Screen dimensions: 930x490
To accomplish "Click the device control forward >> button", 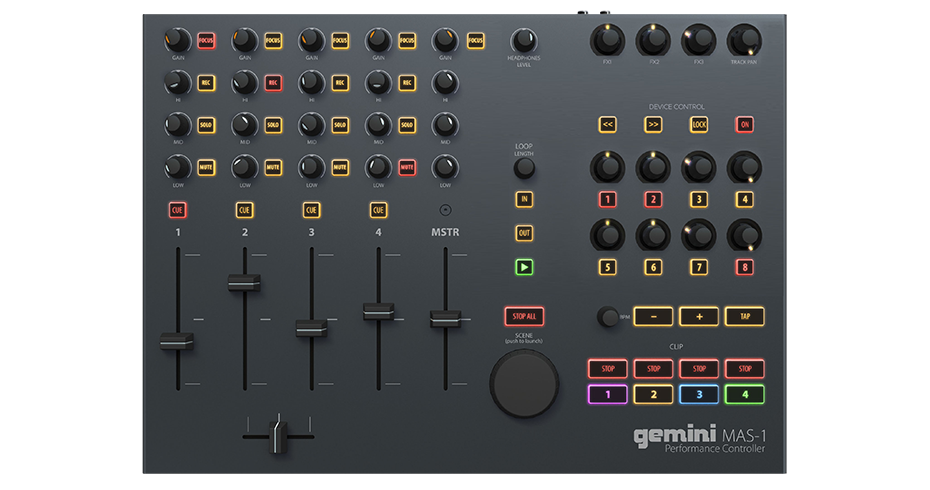I will tap(653, 125).
